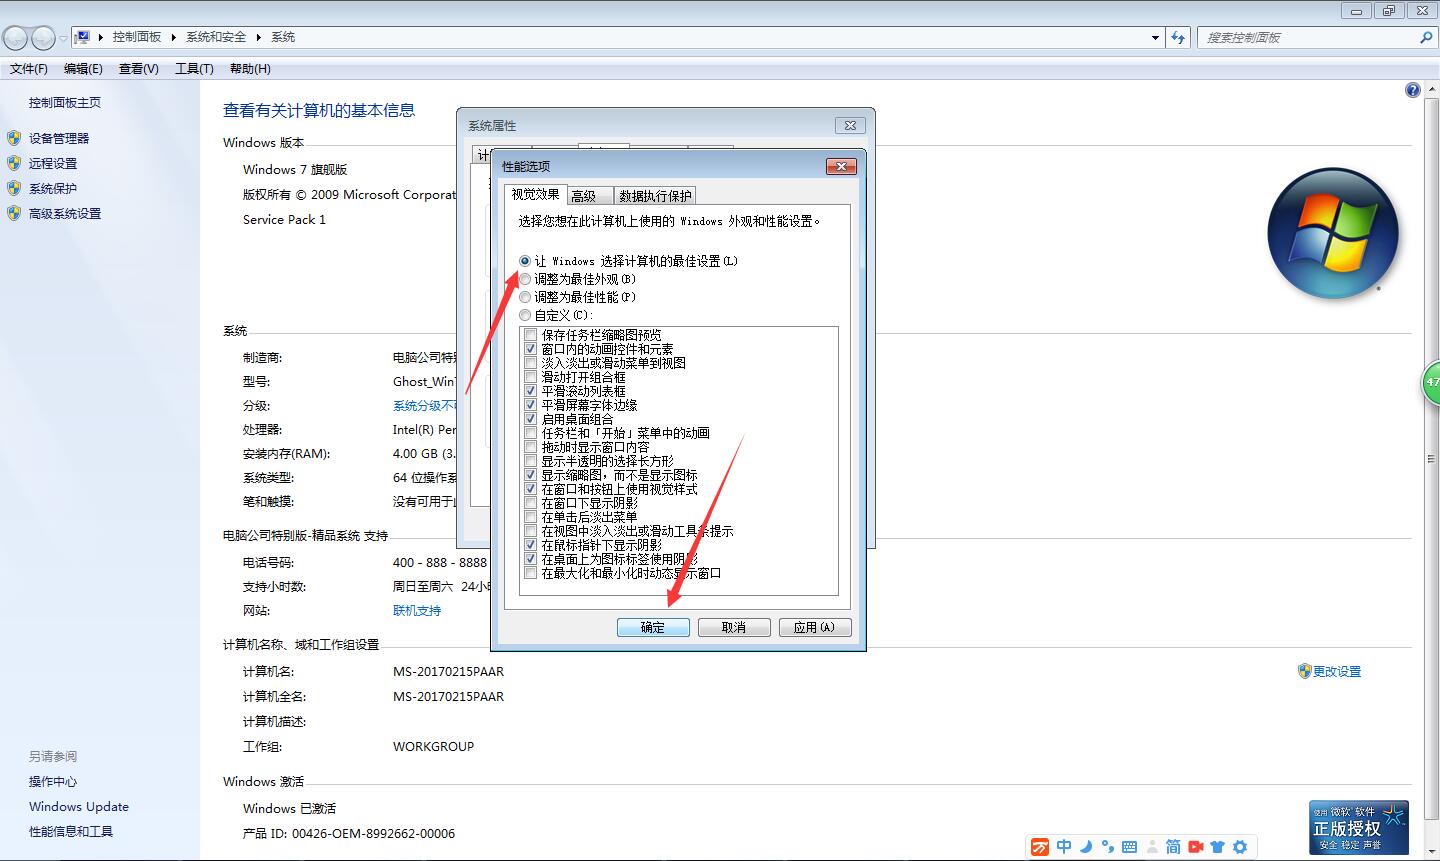The height and width of the screenshot is (861, 1440).
Task: Select 自定义 radio button
Action: click(x=526, y=315)
